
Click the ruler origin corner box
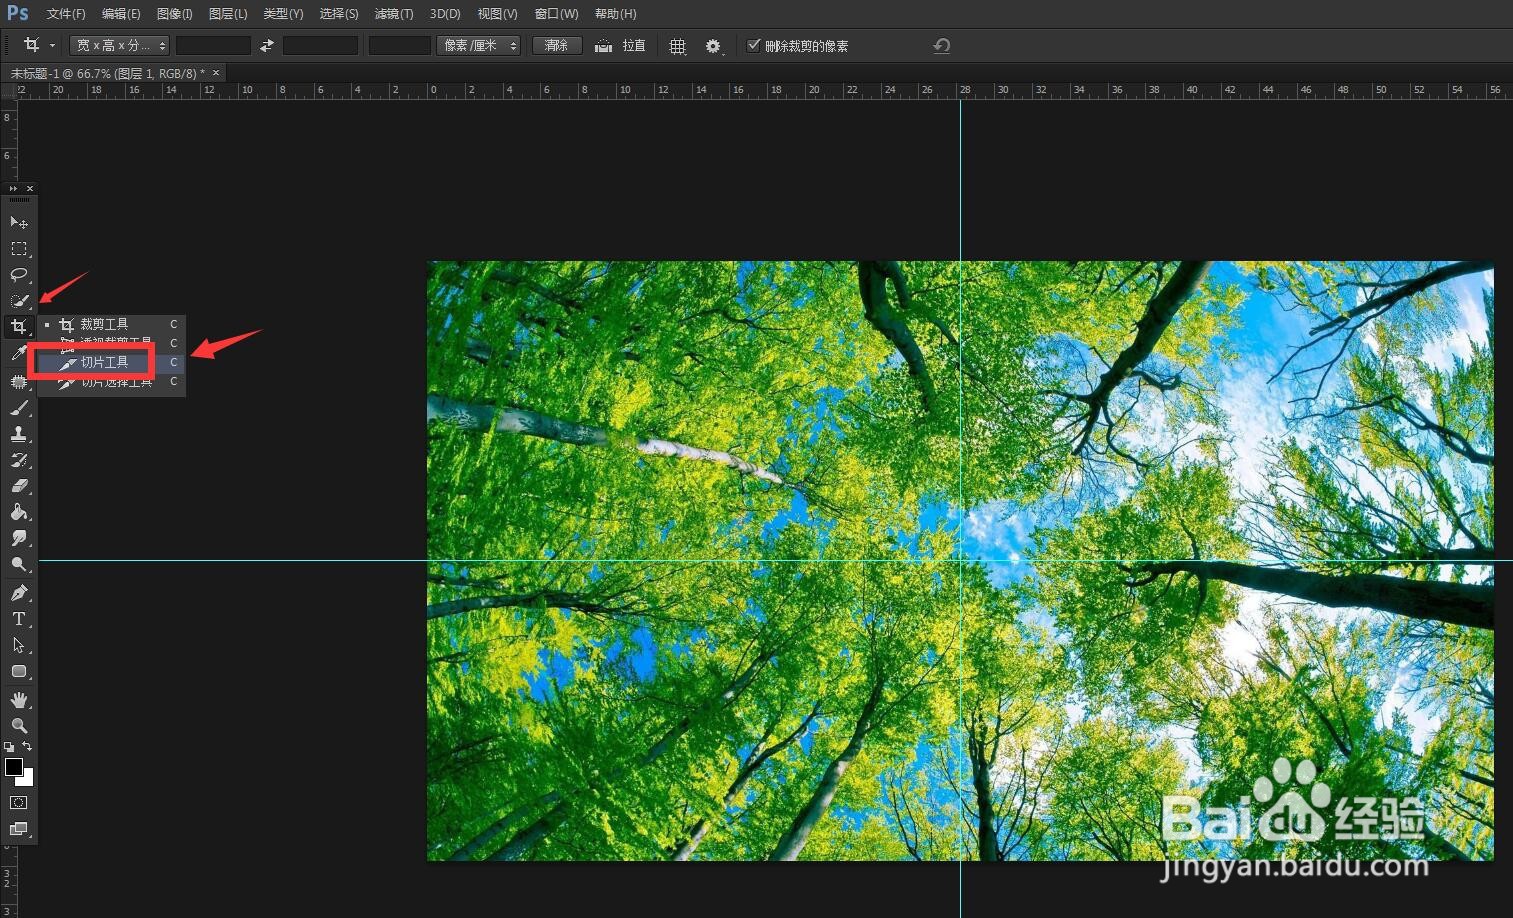click(x=8, y=90)
